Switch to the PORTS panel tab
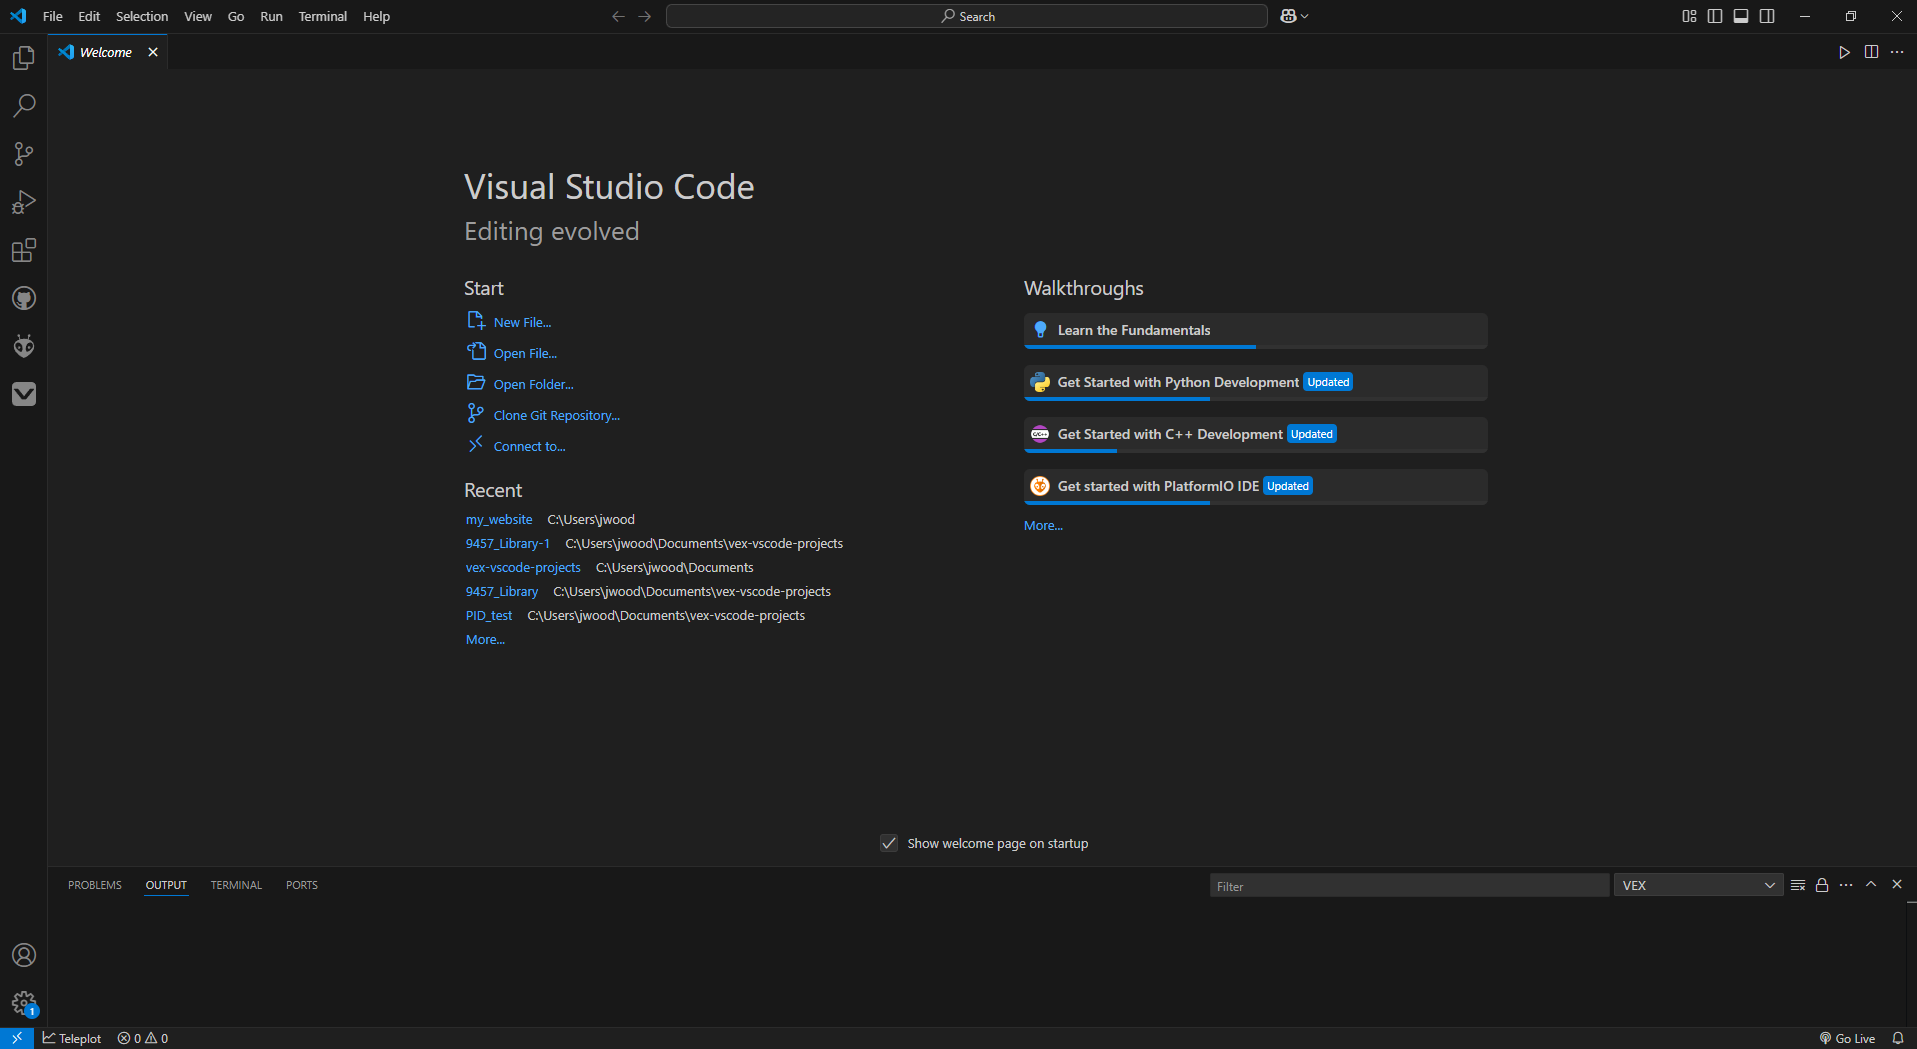The image size is (1917, 1049). 302,885
